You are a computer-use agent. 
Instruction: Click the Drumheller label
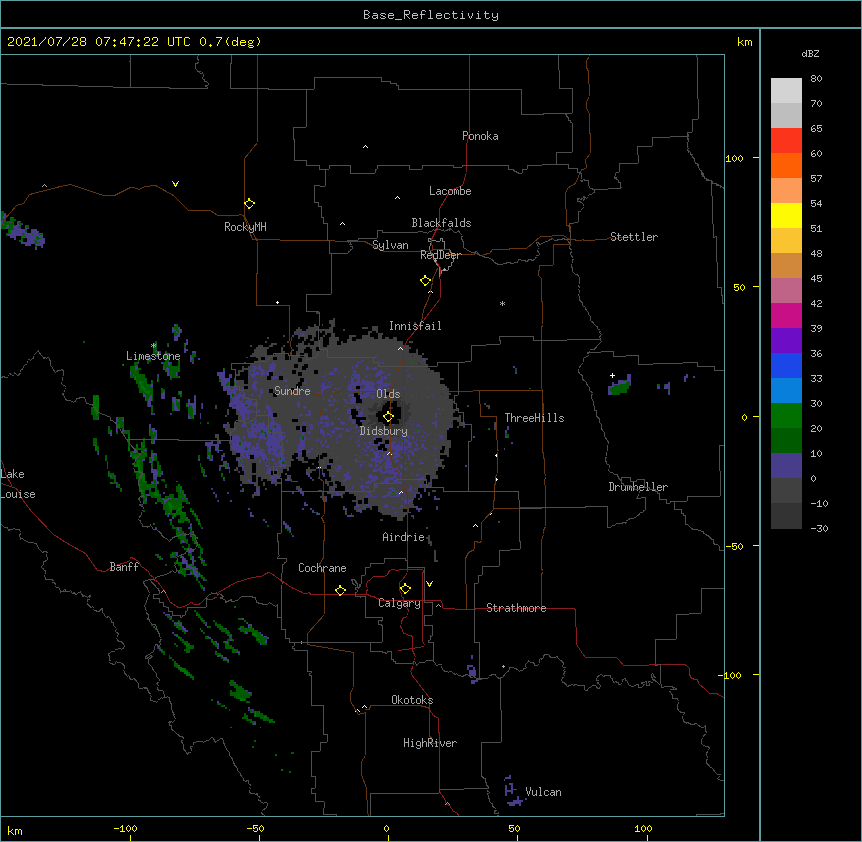(638, 487)
